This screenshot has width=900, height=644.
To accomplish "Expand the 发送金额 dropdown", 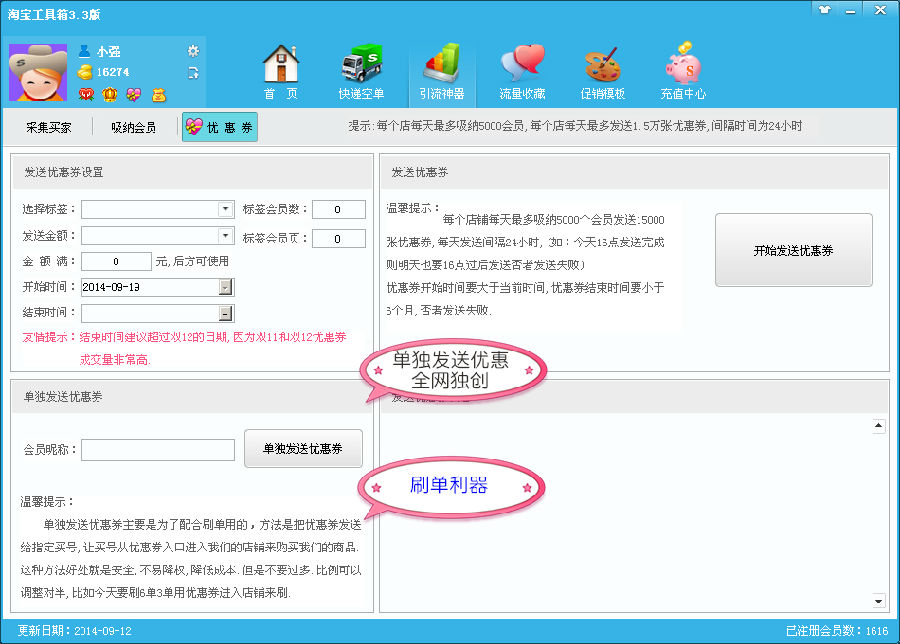I will pos(226,236).
